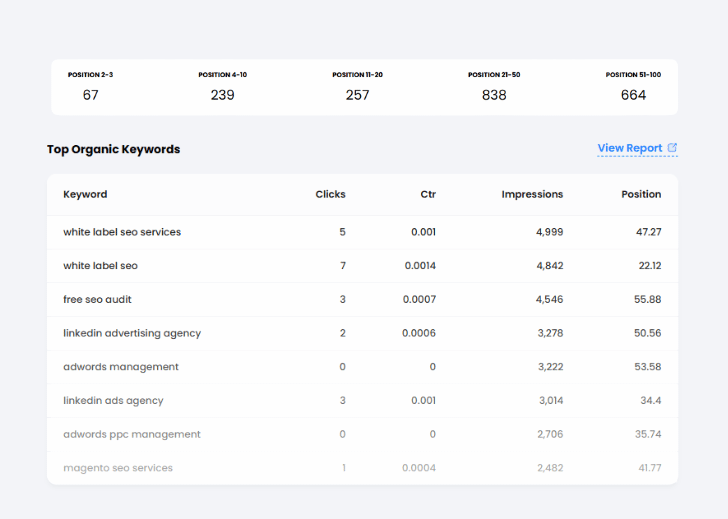
Task: Click the POSITION 21-50 label
Action: (494, 75)
